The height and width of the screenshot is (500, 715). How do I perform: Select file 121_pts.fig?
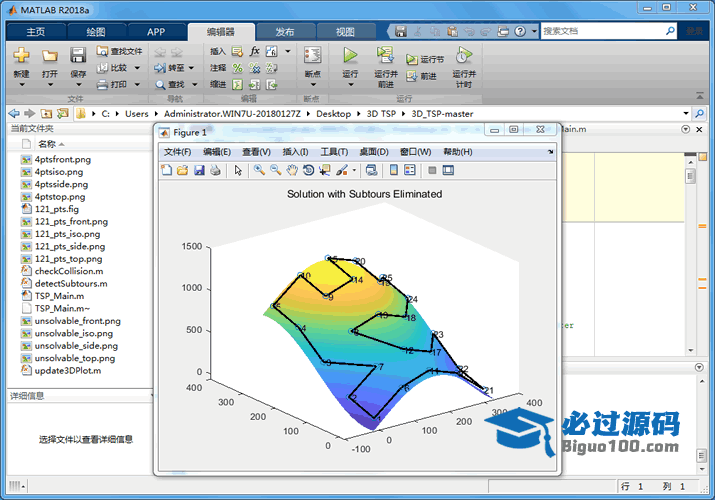coord(57,209)
